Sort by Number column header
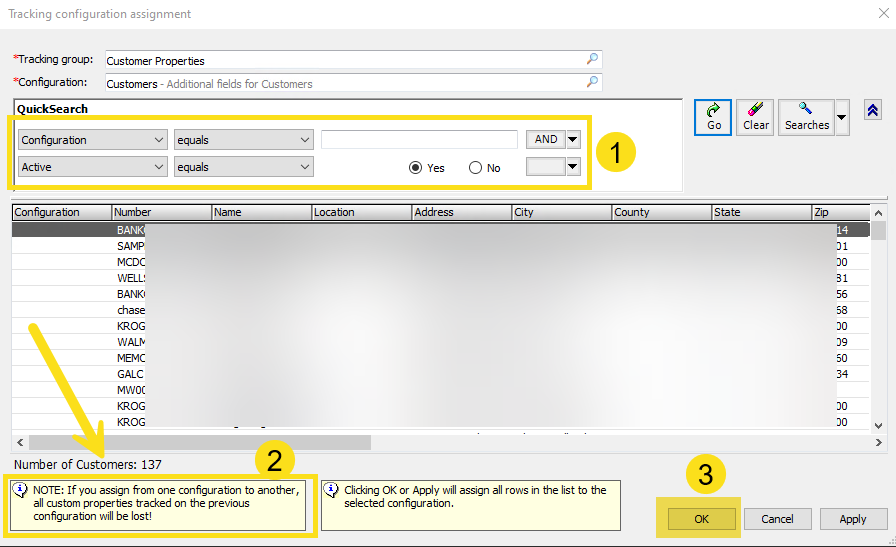The width and height of the screenshot is (896, 547). pyautogui.click(x=162, y=212)
